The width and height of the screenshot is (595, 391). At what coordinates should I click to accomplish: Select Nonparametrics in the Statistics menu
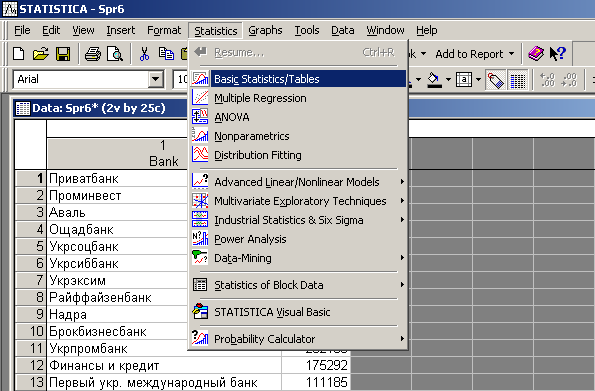point(298,136)
